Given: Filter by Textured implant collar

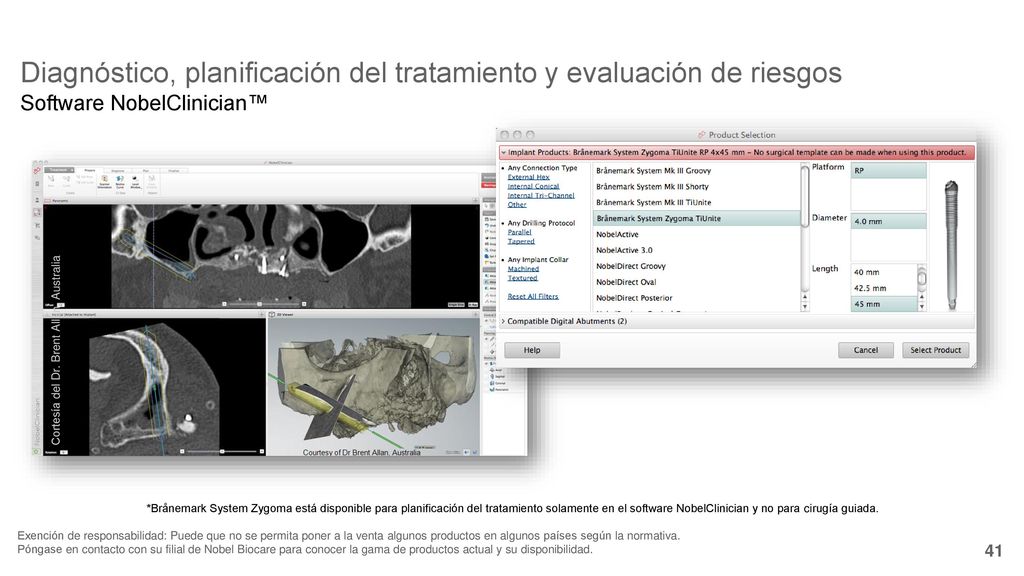Looking at the screenshot, I should 522,278.
